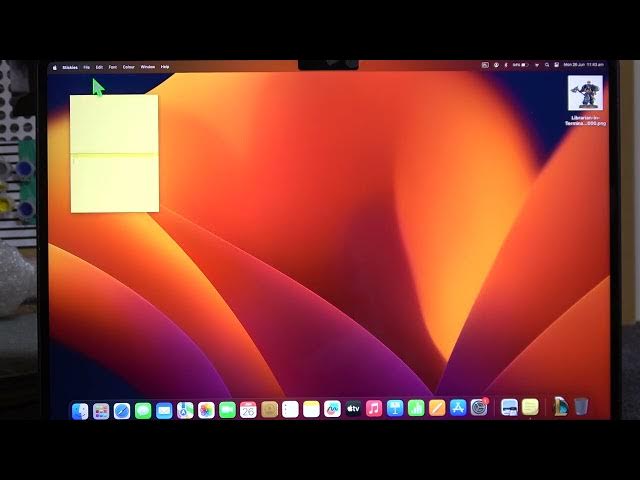Open the Mail app icon
Image resolution: width=640 pixels, height=480 pixels.
[164, 410]
